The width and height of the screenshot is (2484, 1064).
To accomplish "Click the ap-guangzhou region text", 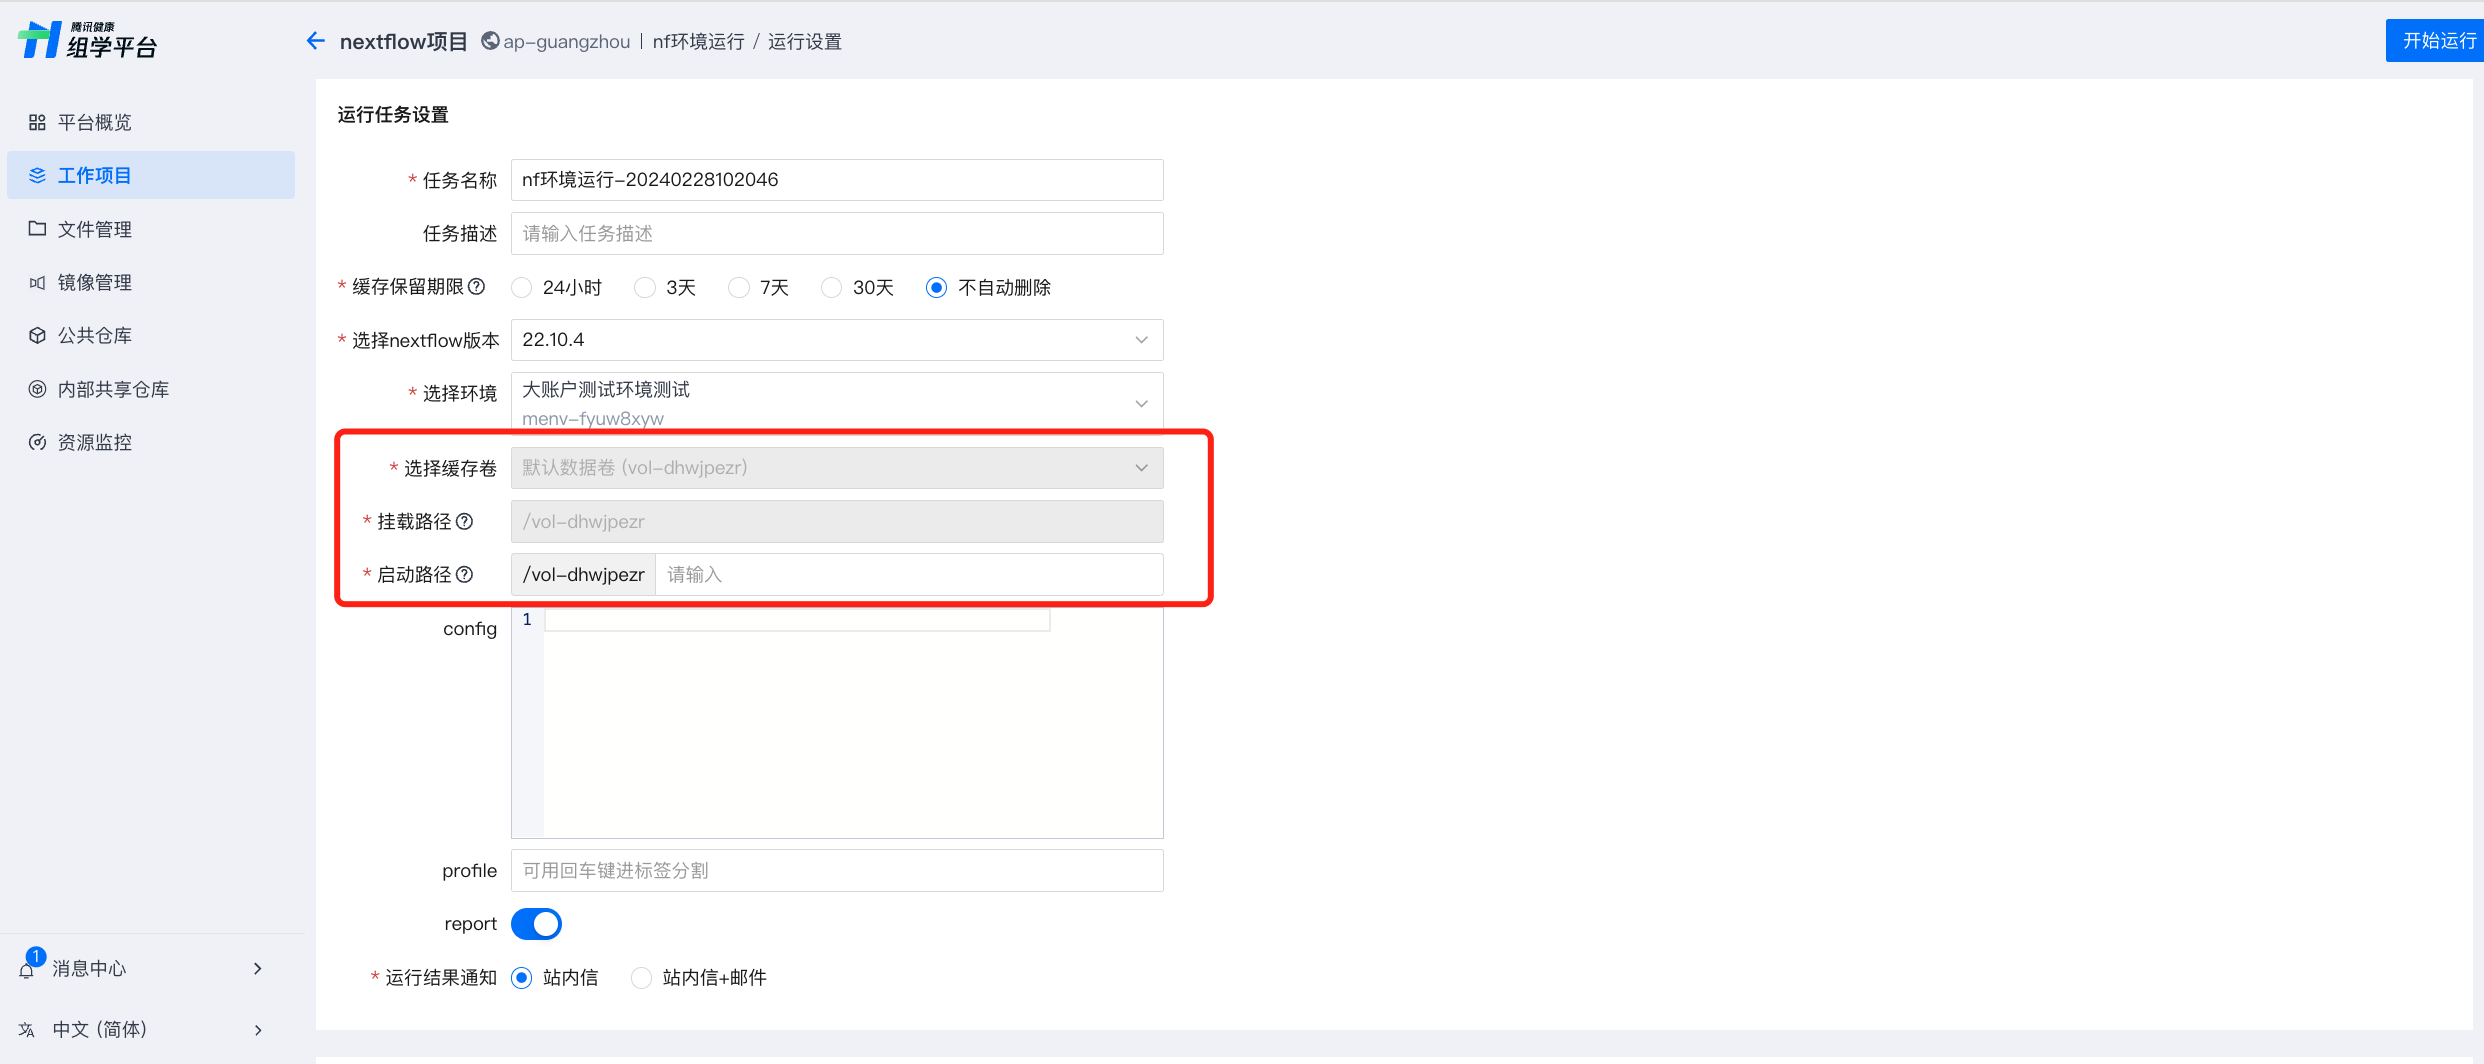I will [x=567, y=41].
